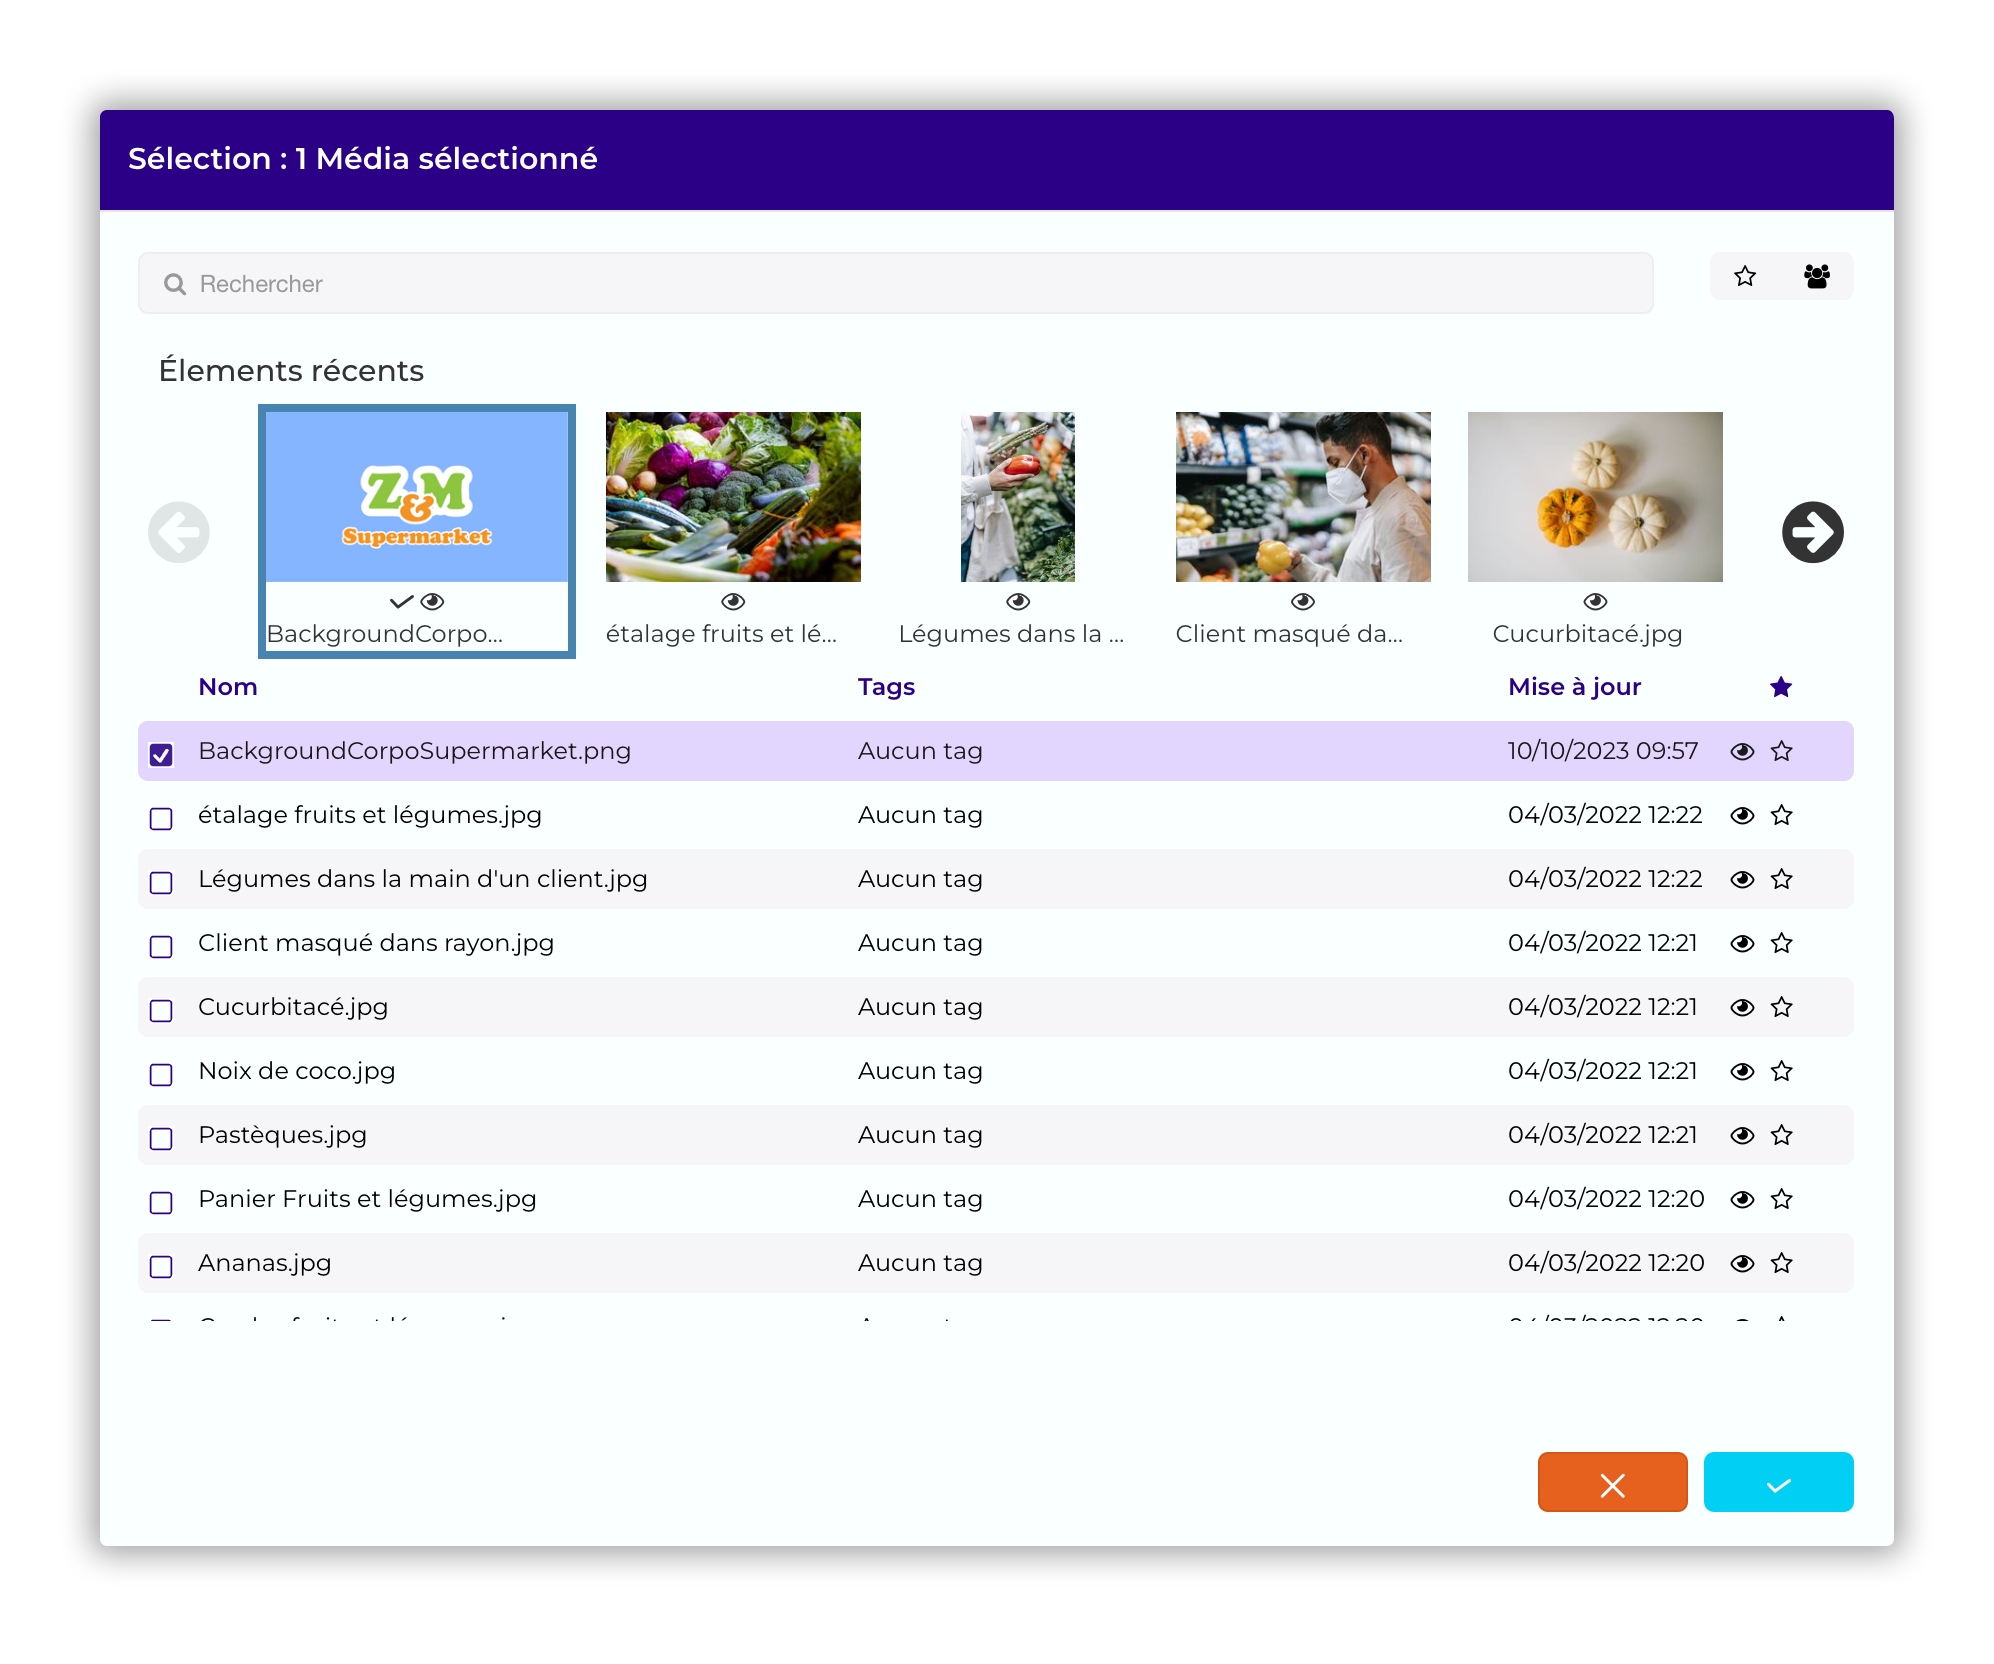Go to next recent elements arrow
The image size is (1994, 1664).
1811,532
